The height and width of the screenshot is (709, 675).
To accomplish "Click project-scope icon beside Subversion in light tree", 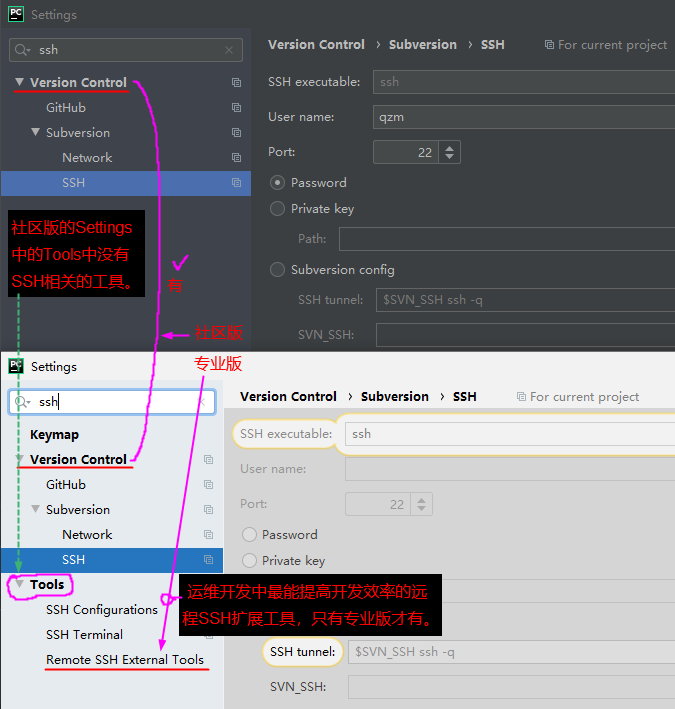I will (x=208, y=510).
